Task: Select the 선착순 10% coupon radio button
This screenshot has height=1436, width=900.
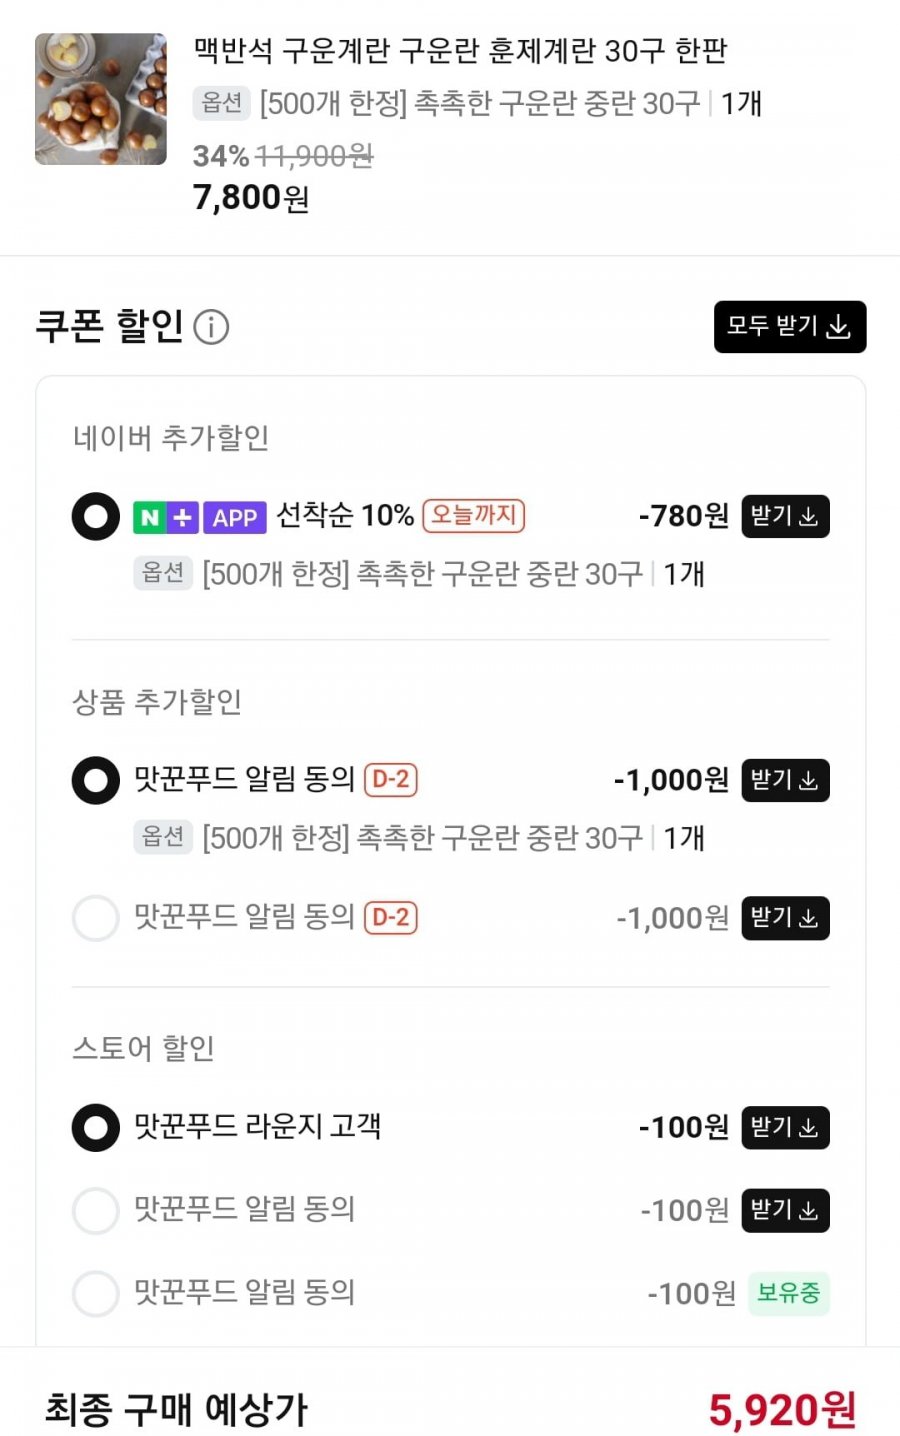Action: pos(96,517)
